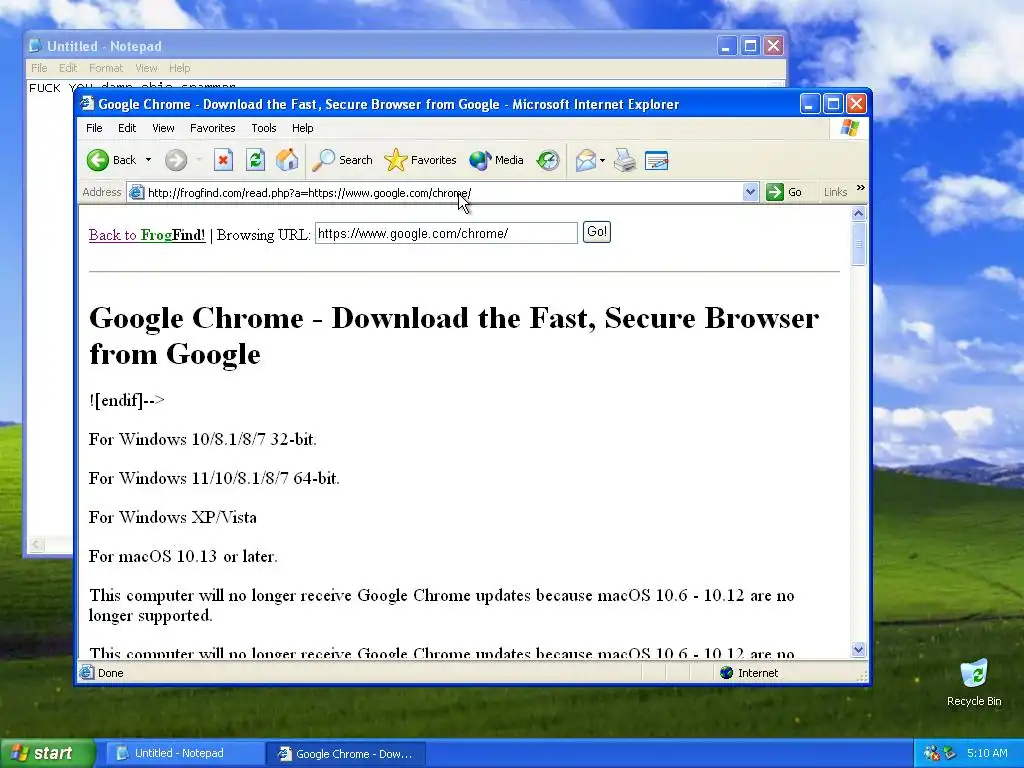Expand the address bar dropdown arrow
The image size is (1024, 768).
click(x=750, y=192)
